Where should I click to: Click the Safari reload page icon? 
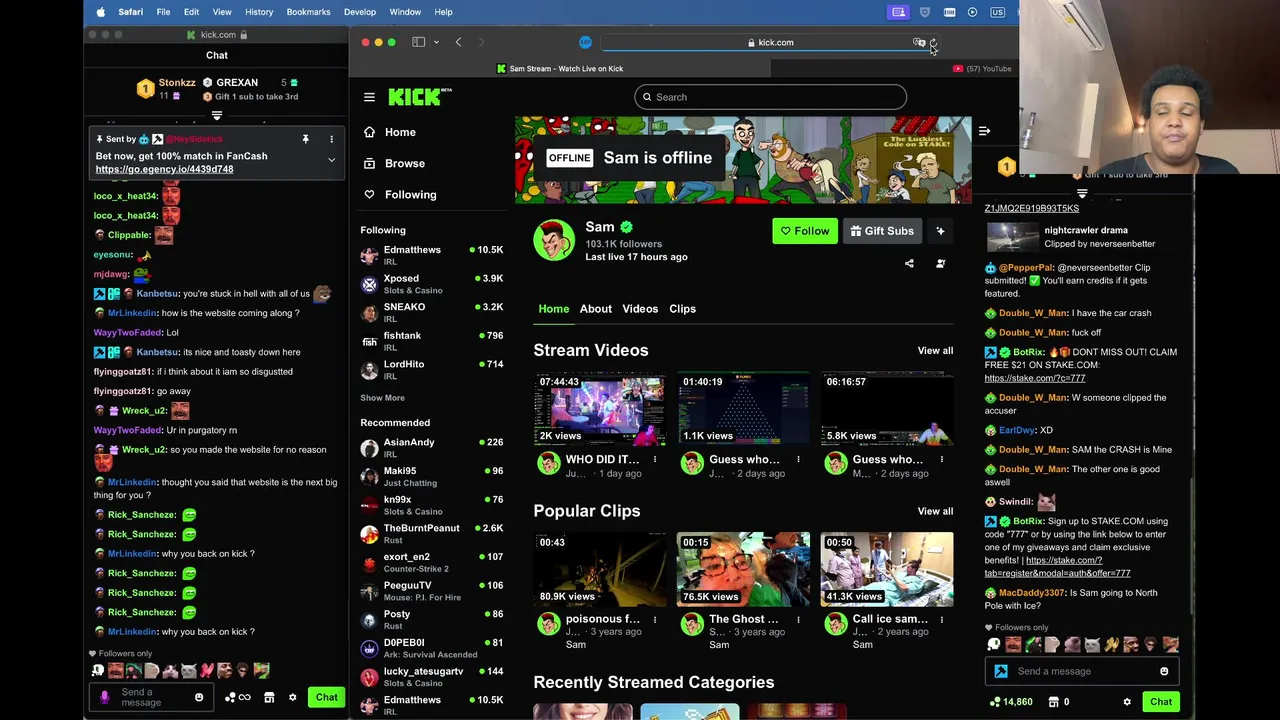click(x=932, y=43)
